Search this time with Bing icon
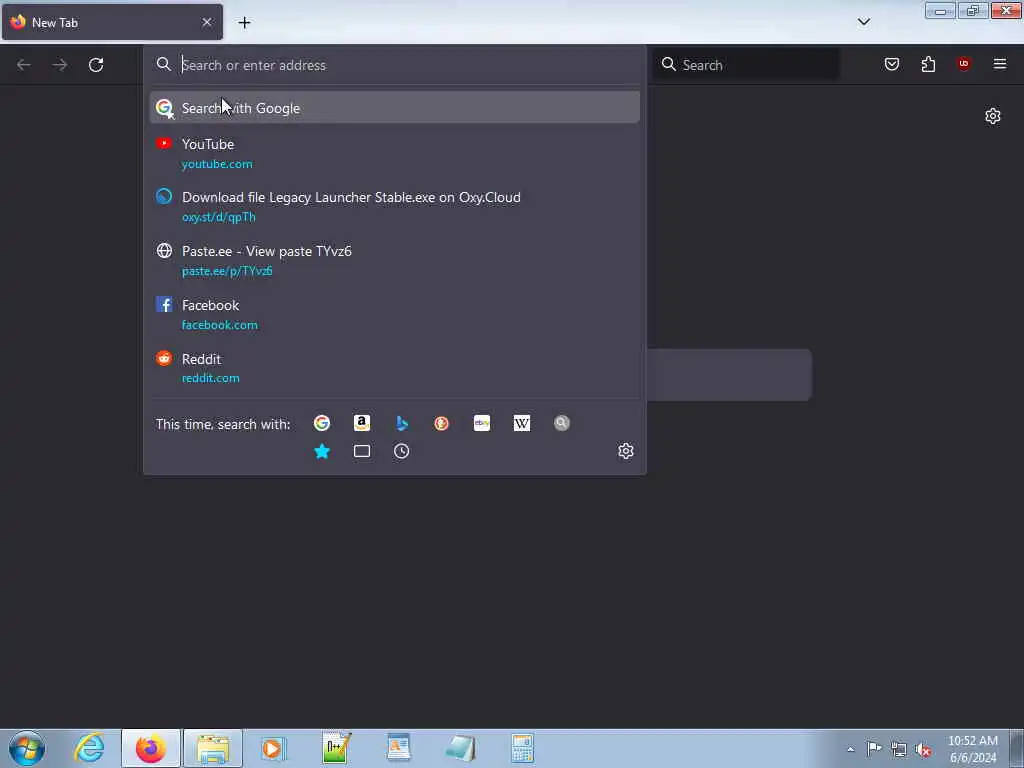This screenshot has height=768, width=1024. 402,423
